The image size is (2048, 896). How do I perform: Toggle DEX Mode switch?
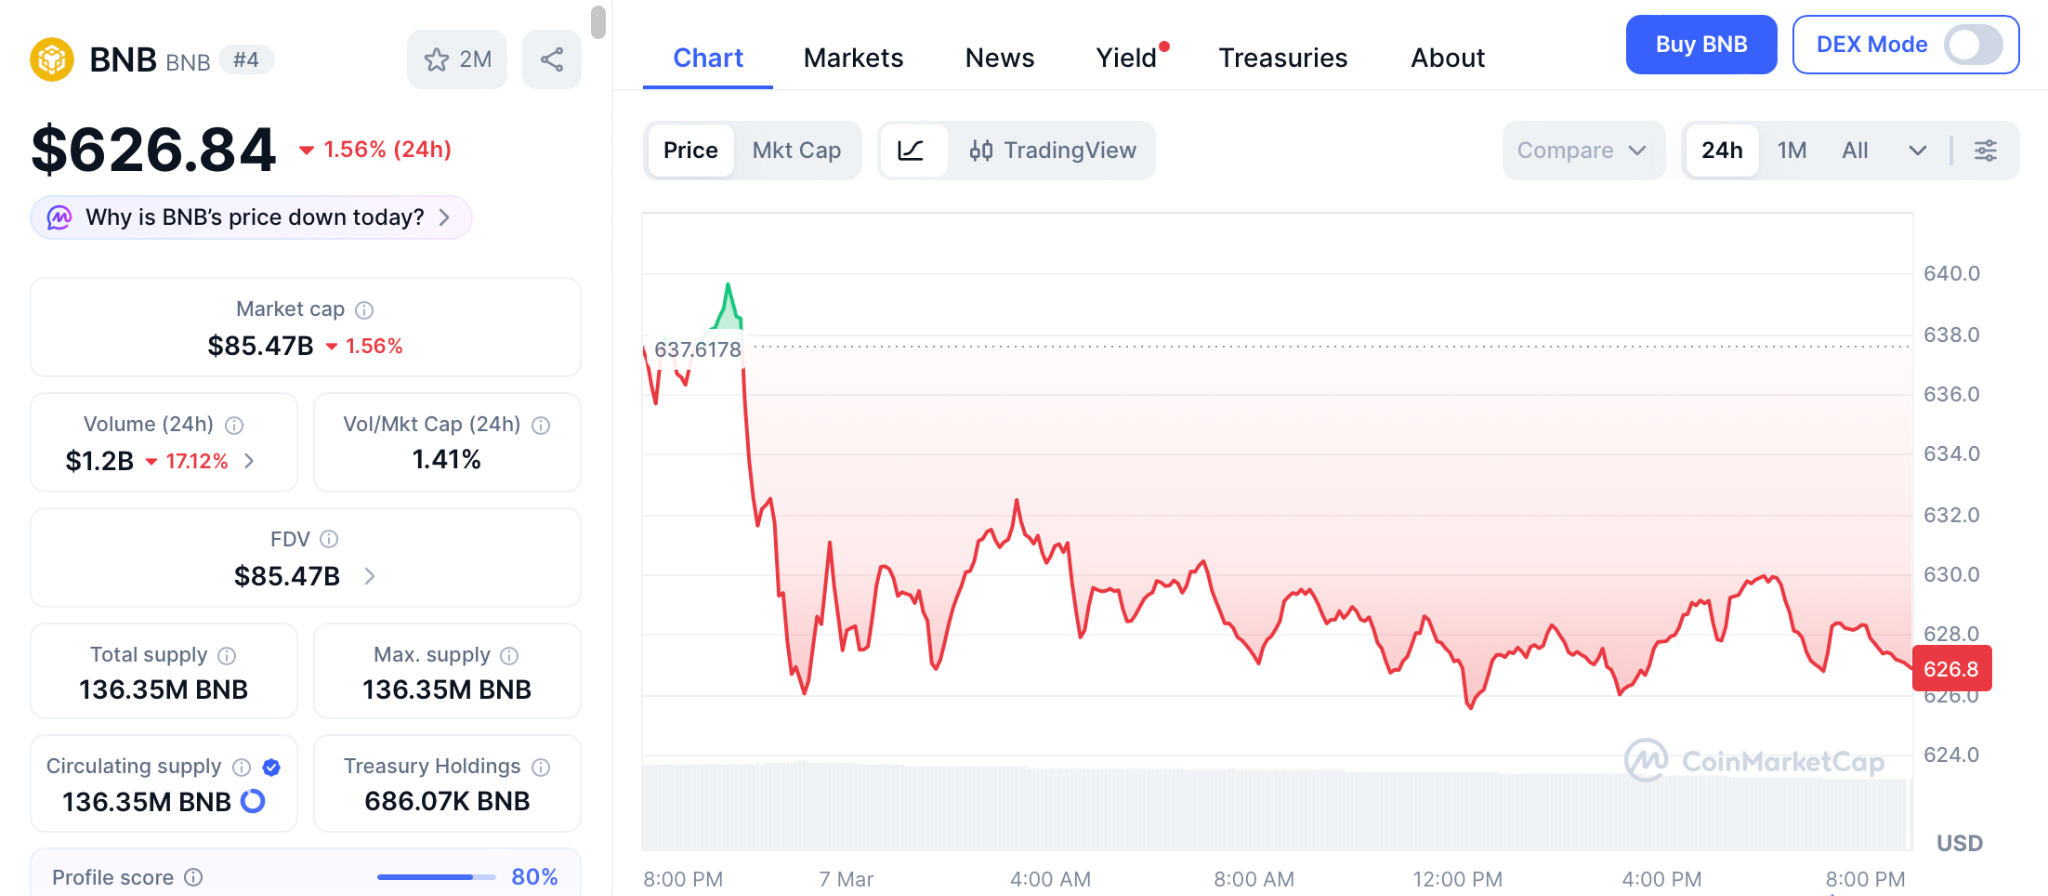point(1972,45)
